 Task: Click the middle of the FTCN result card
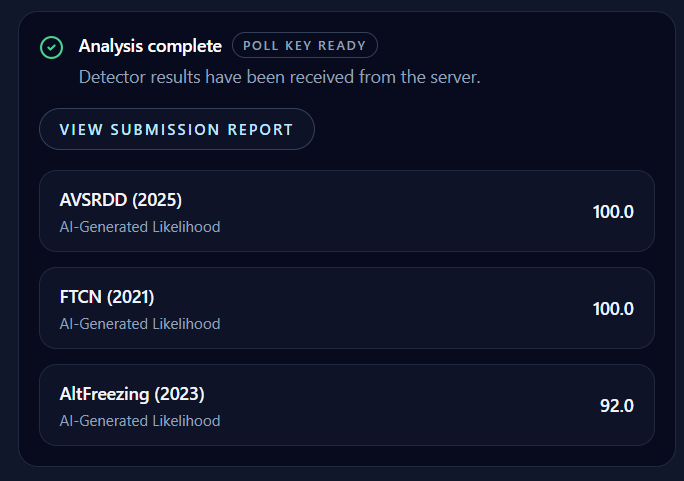(x=346, y=308)
